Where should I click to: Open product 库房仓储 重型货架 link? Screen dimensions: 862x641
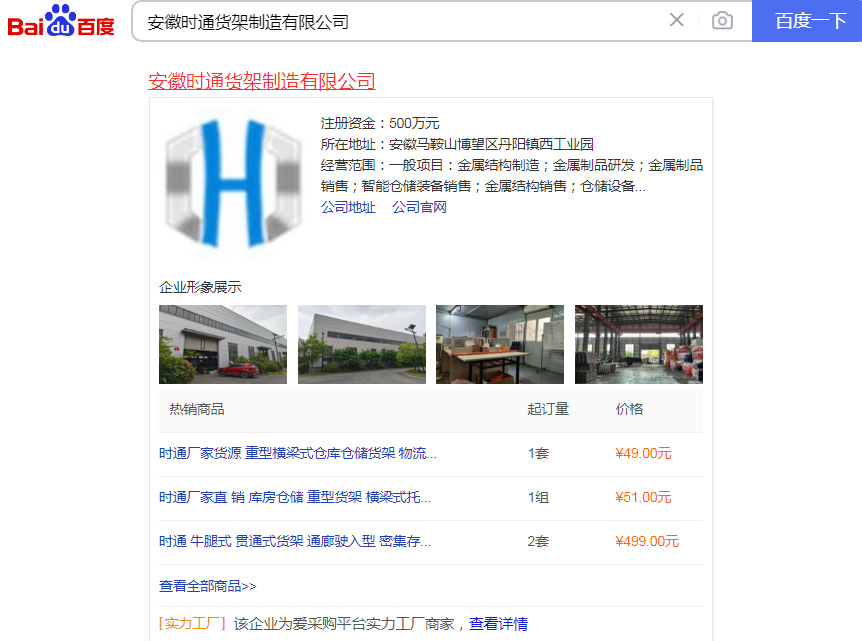pos(295,498)
